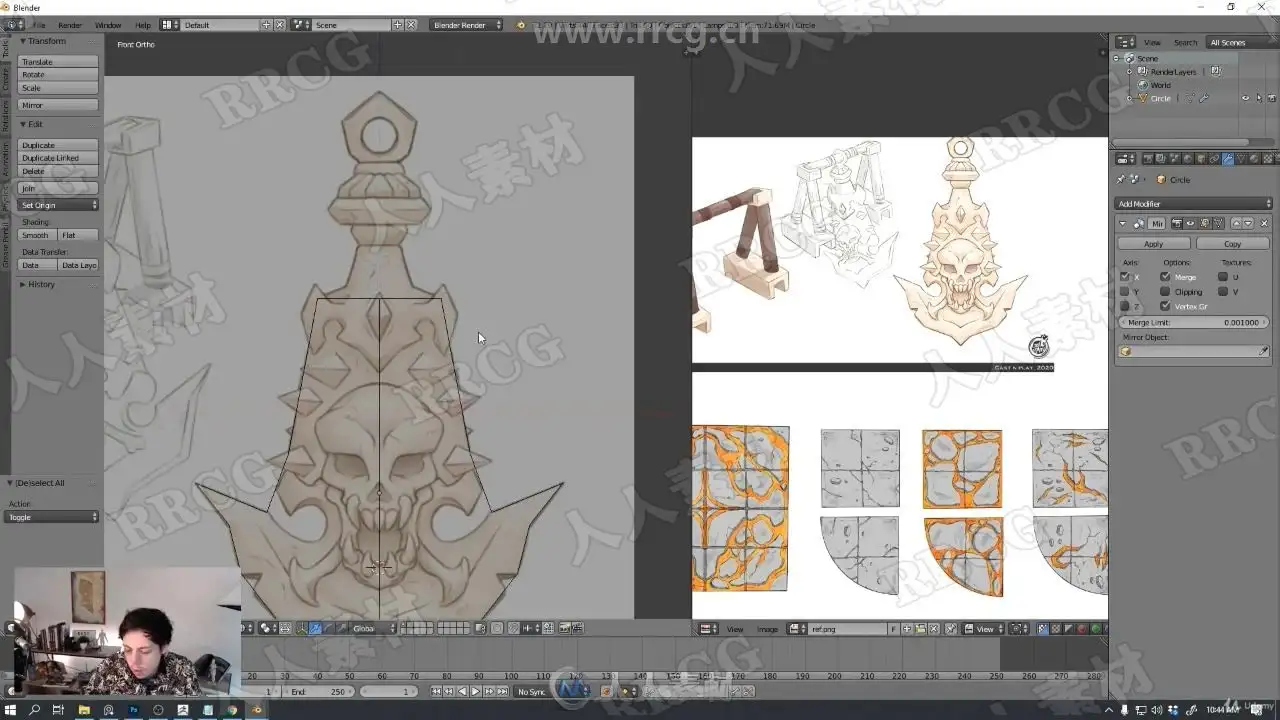Open the Set Origin dropdown
1280x720 pixels.
pyautogui.click(x=59, y=205)
